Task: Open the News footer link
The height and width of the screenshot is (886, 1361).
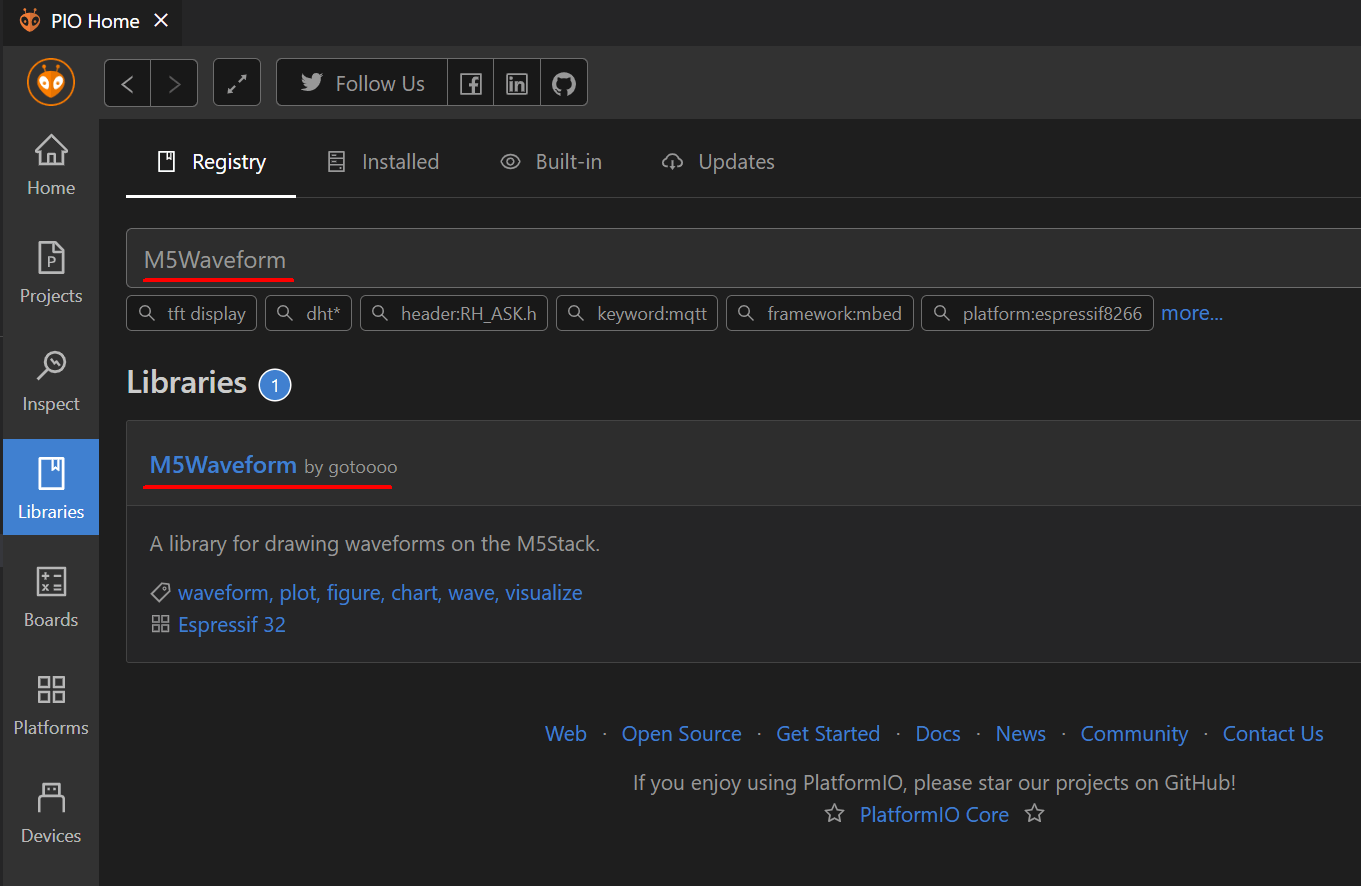Action: point(1021,734)
